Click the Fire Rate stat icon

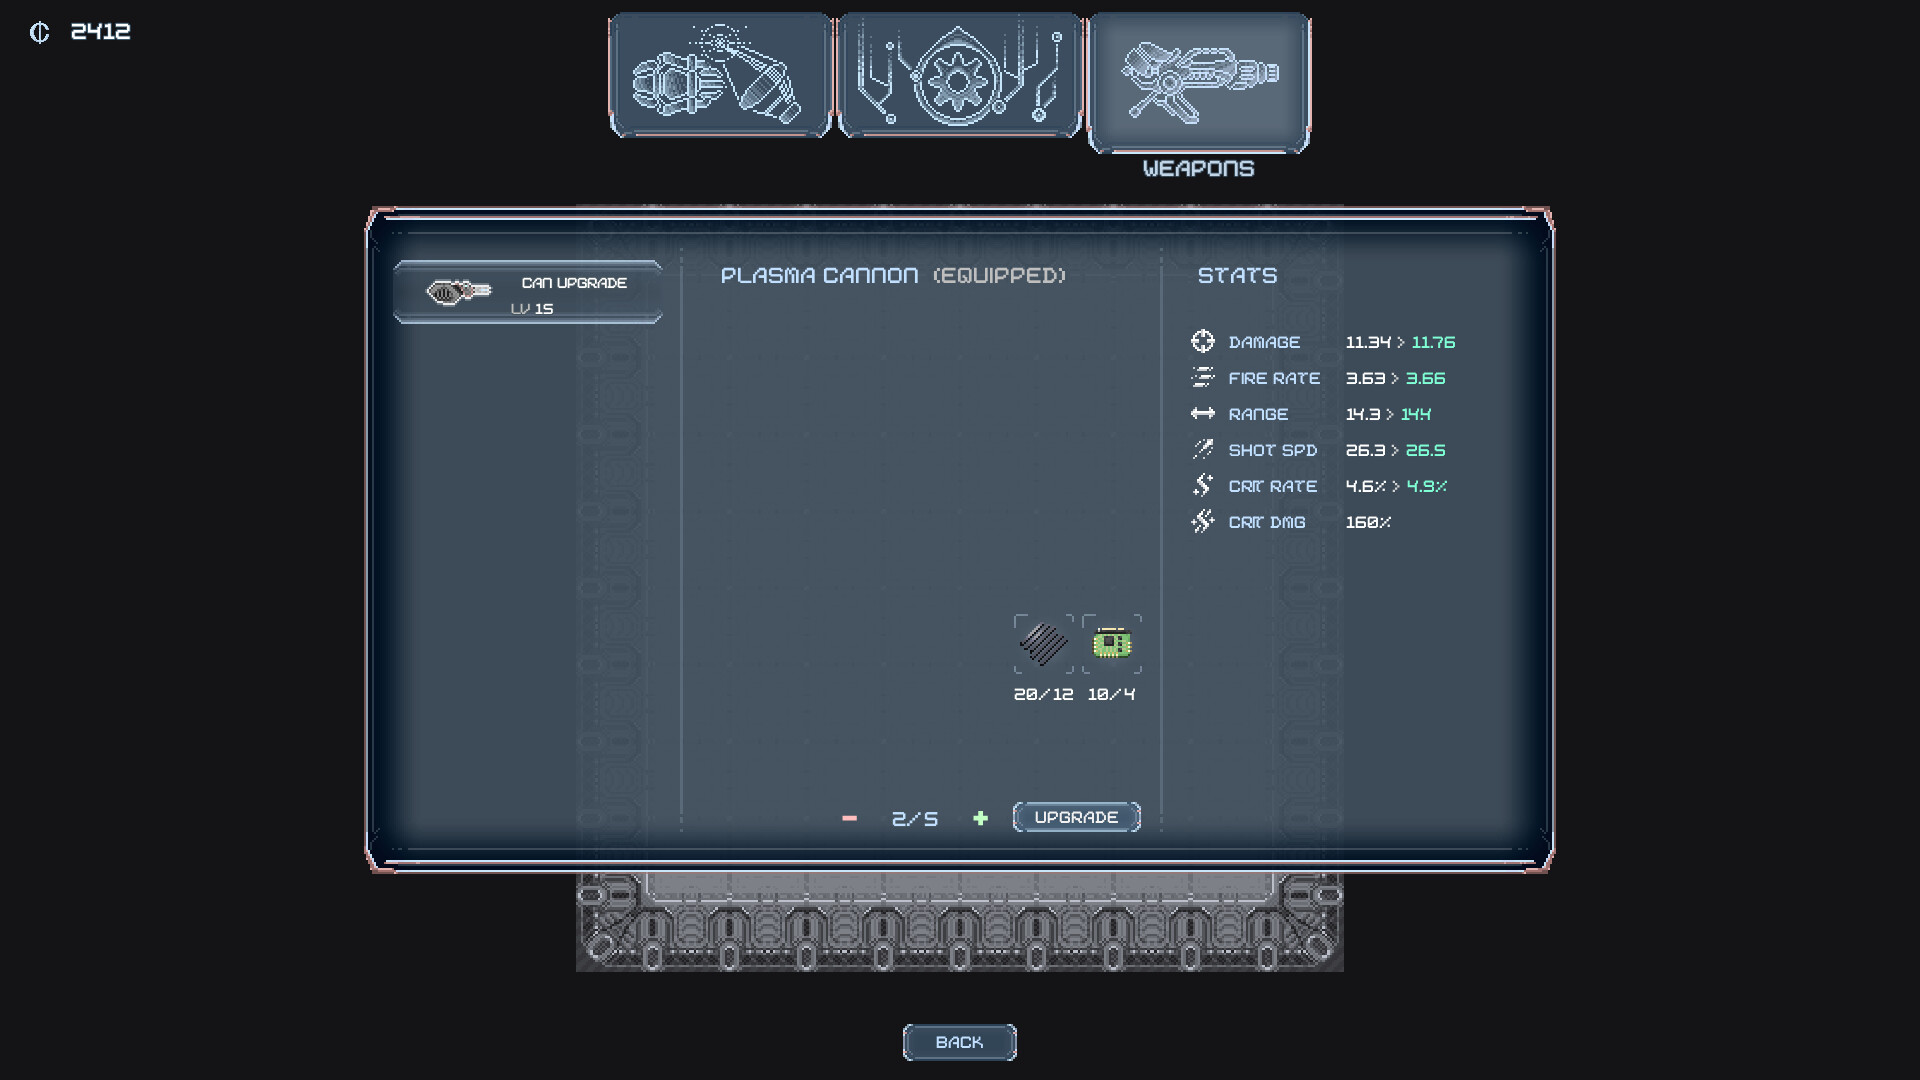point(1203,377)
